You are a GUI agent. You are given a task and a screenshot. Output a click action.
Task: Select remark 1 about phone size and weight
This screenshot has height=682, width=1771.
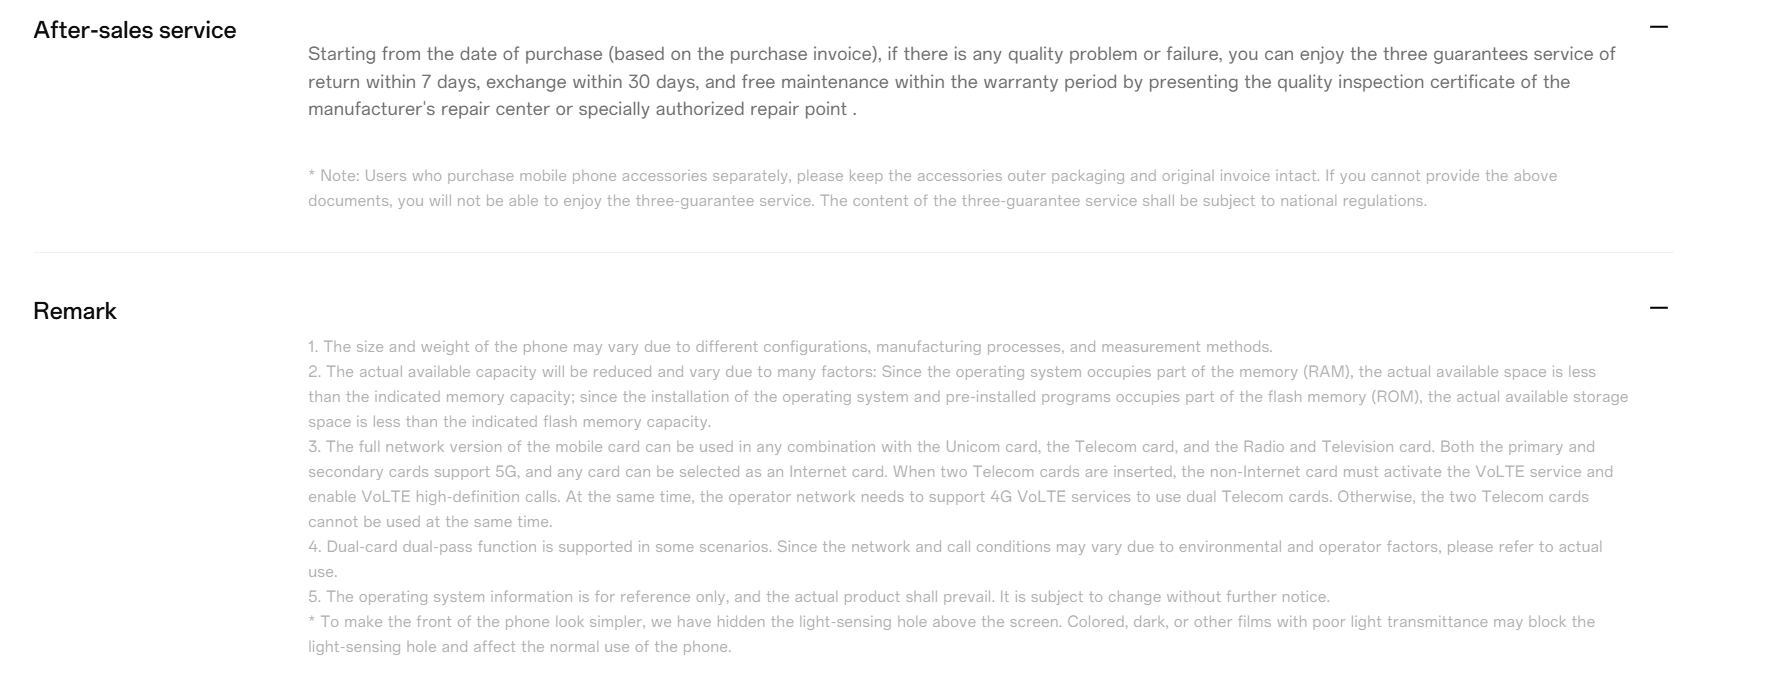pyautogui.click(x=790, y=347)
